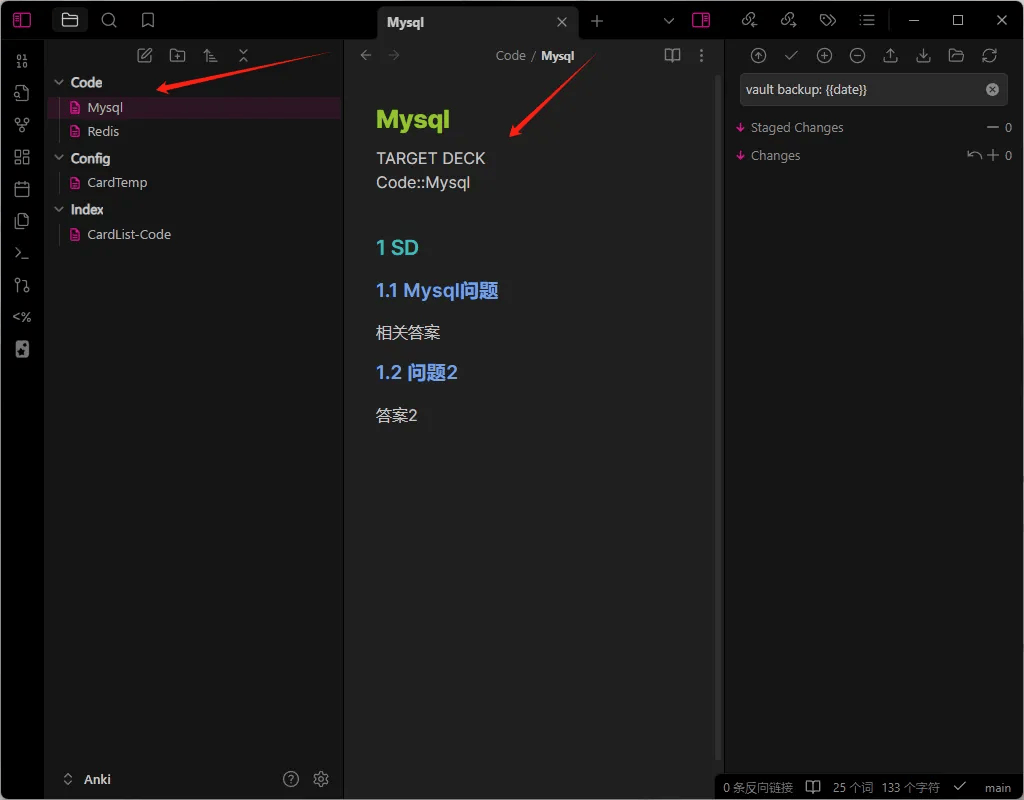Discard all changes

(974, 155)
